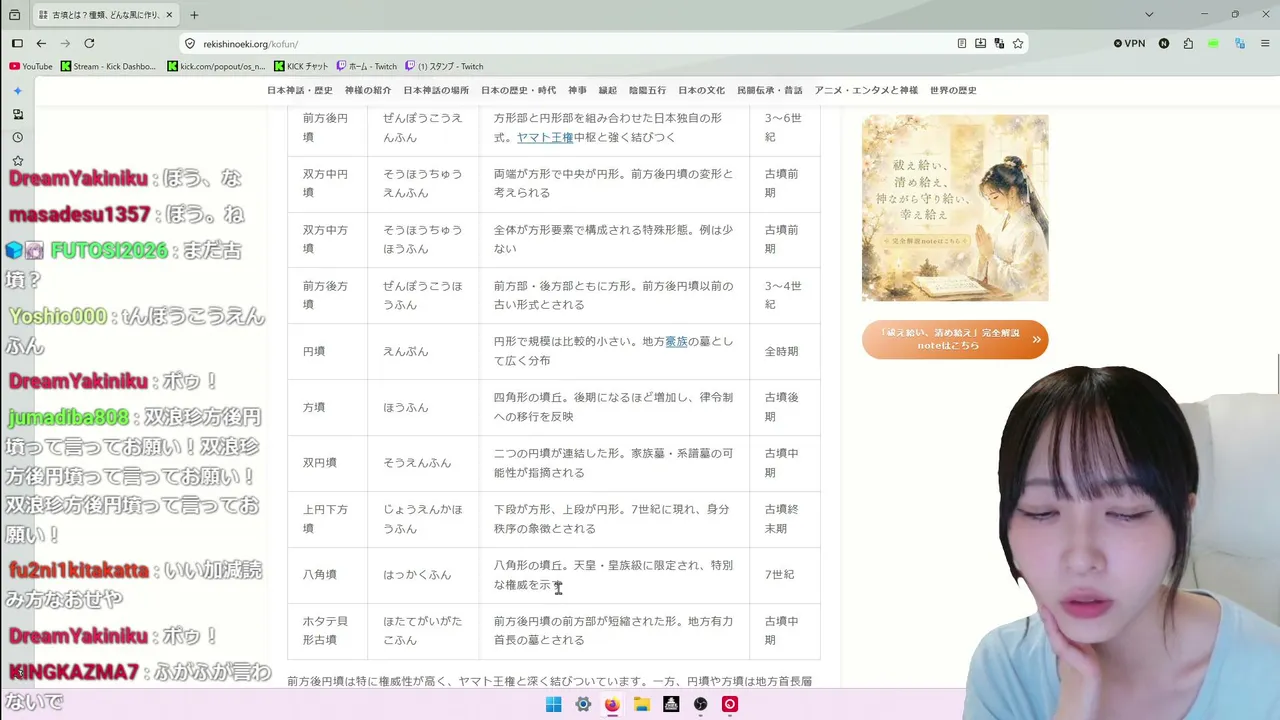Screen dimensions: 1280x720
Task: Open the VPN button
Action: [x=1129, y=43]
